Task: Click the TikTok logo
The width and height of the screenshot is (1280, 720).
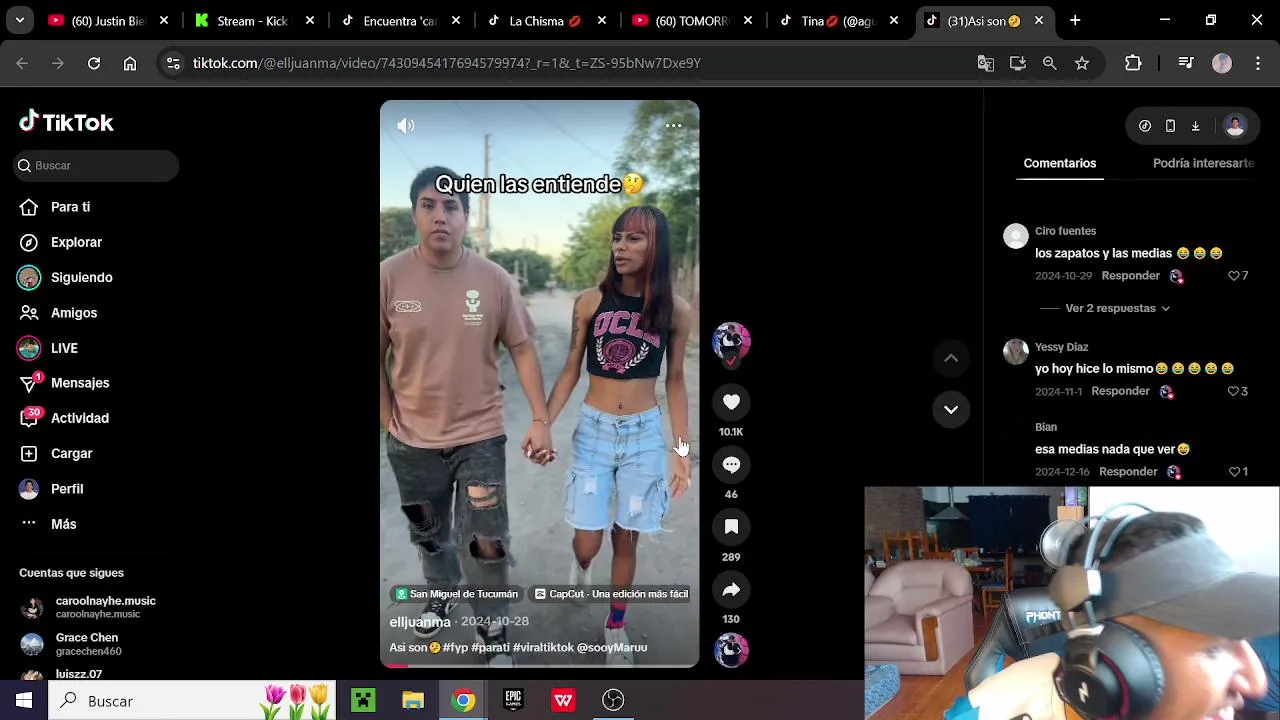Action: coord(66,122)
